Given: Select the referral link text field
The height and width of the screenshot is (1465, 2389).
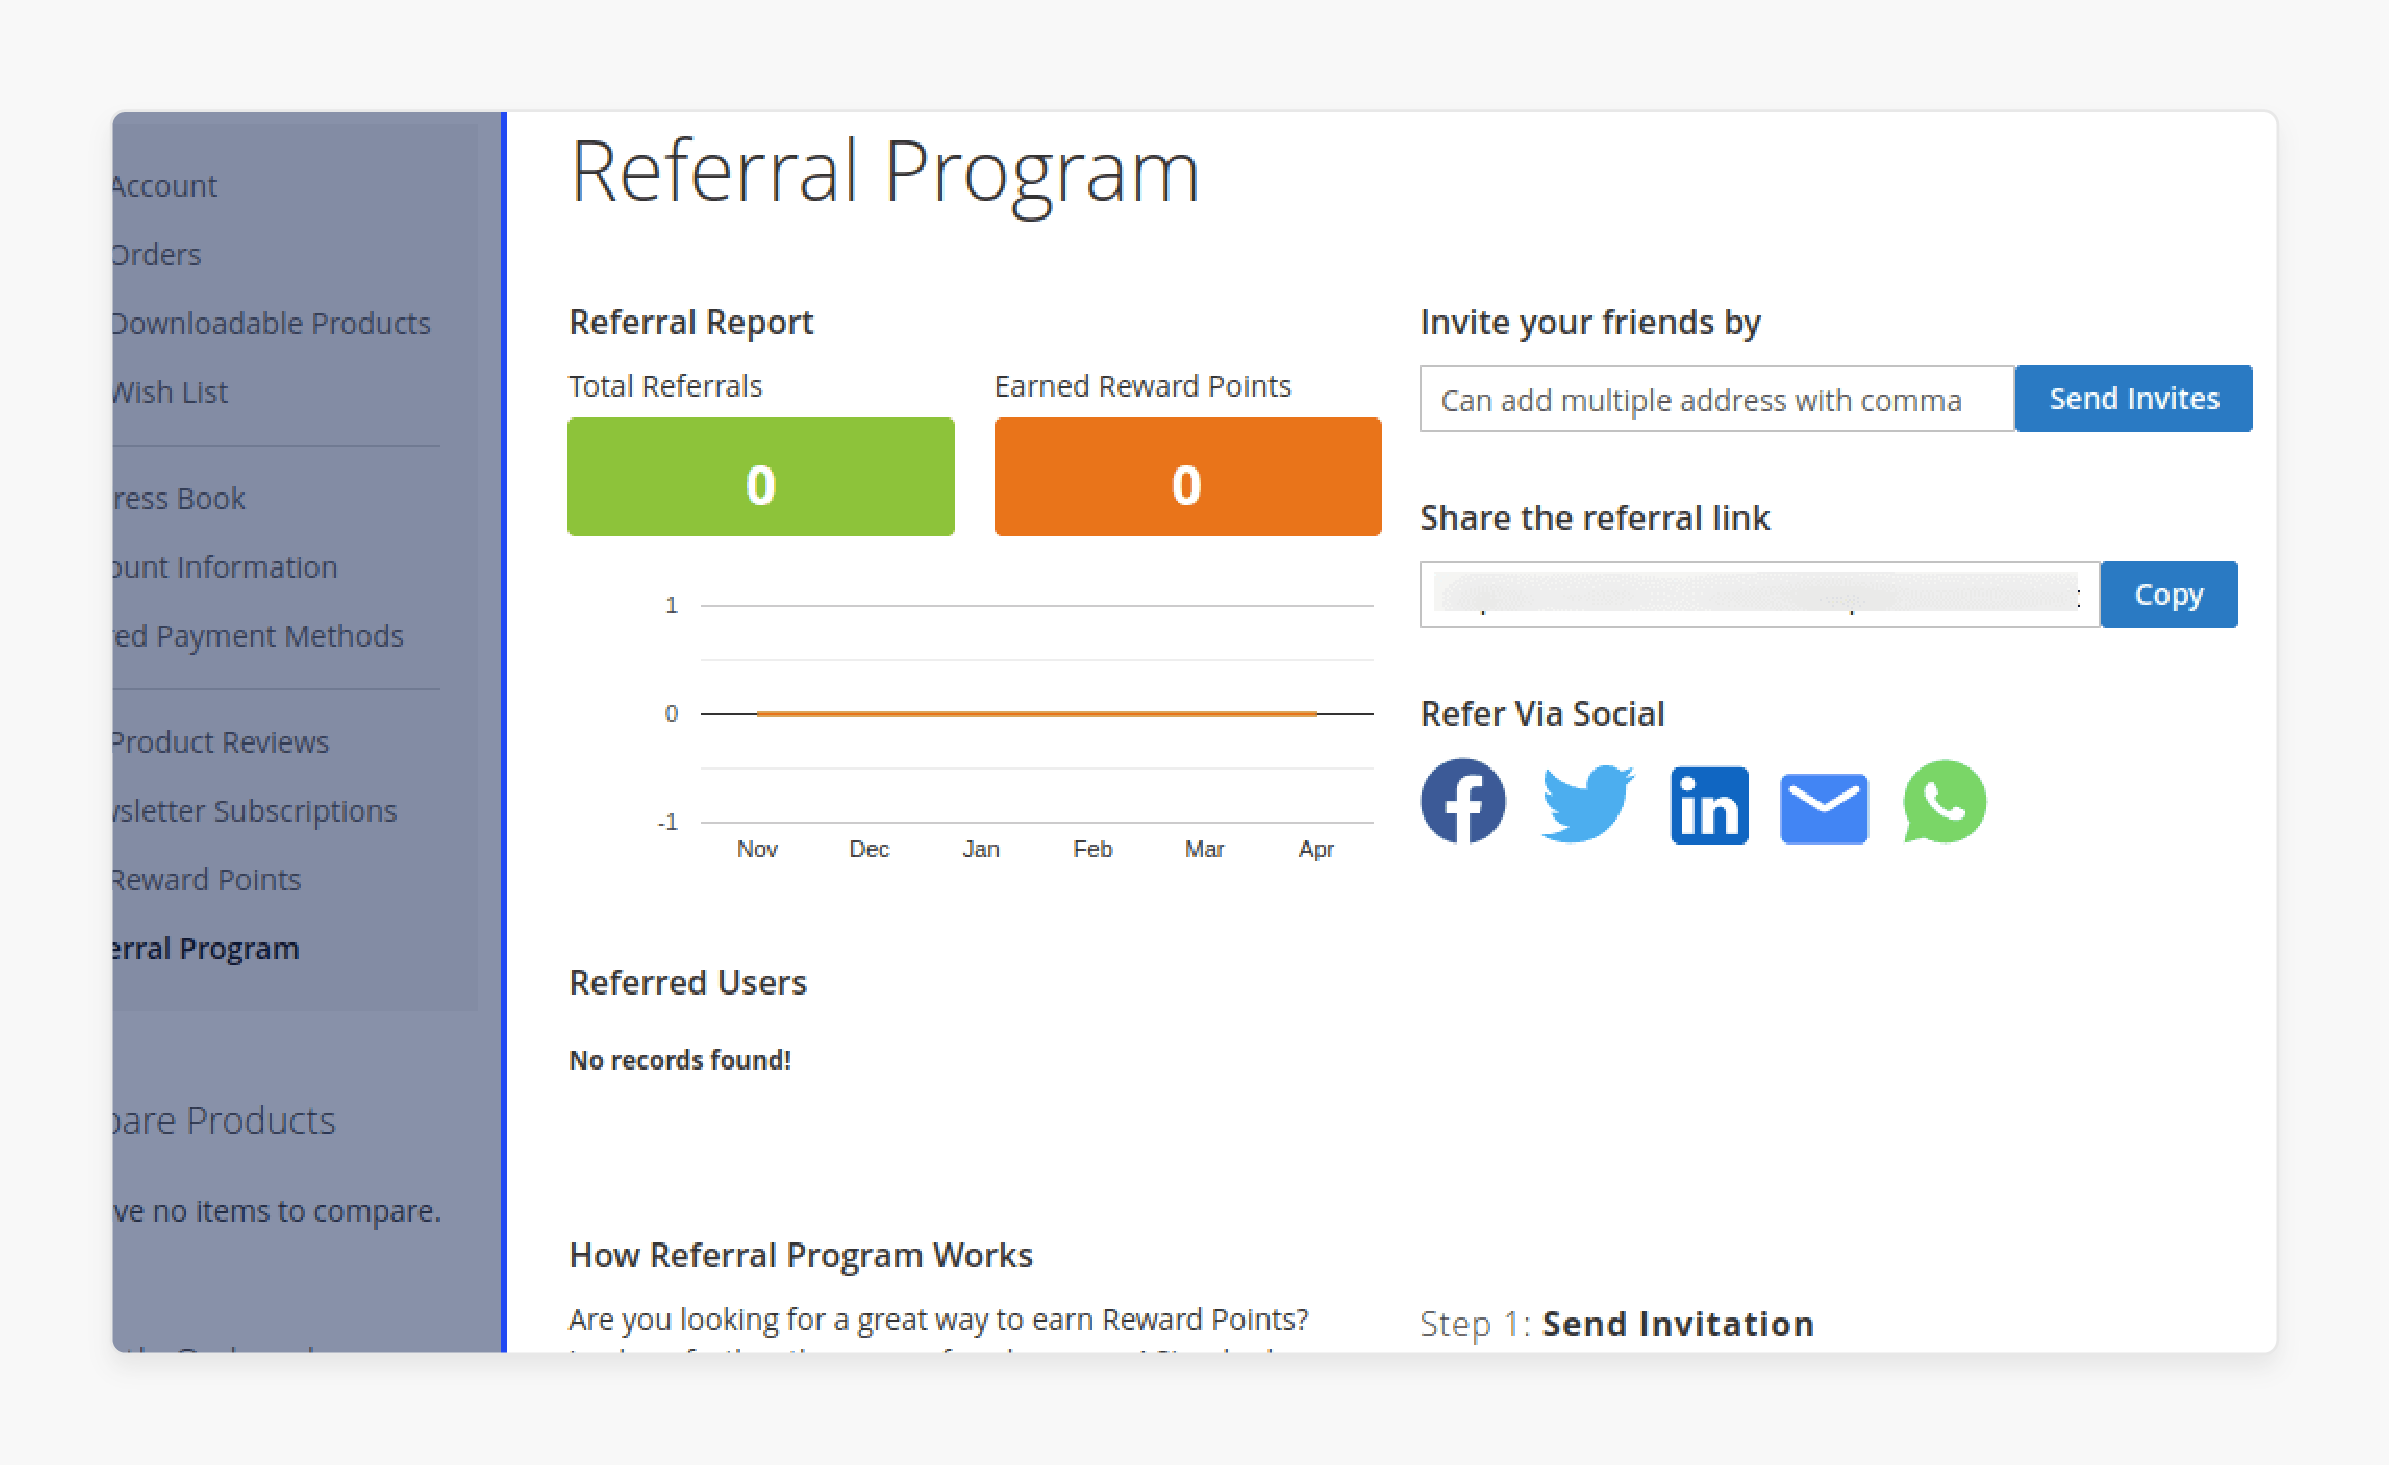Looking at the screenshot, I should click(1760, 594).
